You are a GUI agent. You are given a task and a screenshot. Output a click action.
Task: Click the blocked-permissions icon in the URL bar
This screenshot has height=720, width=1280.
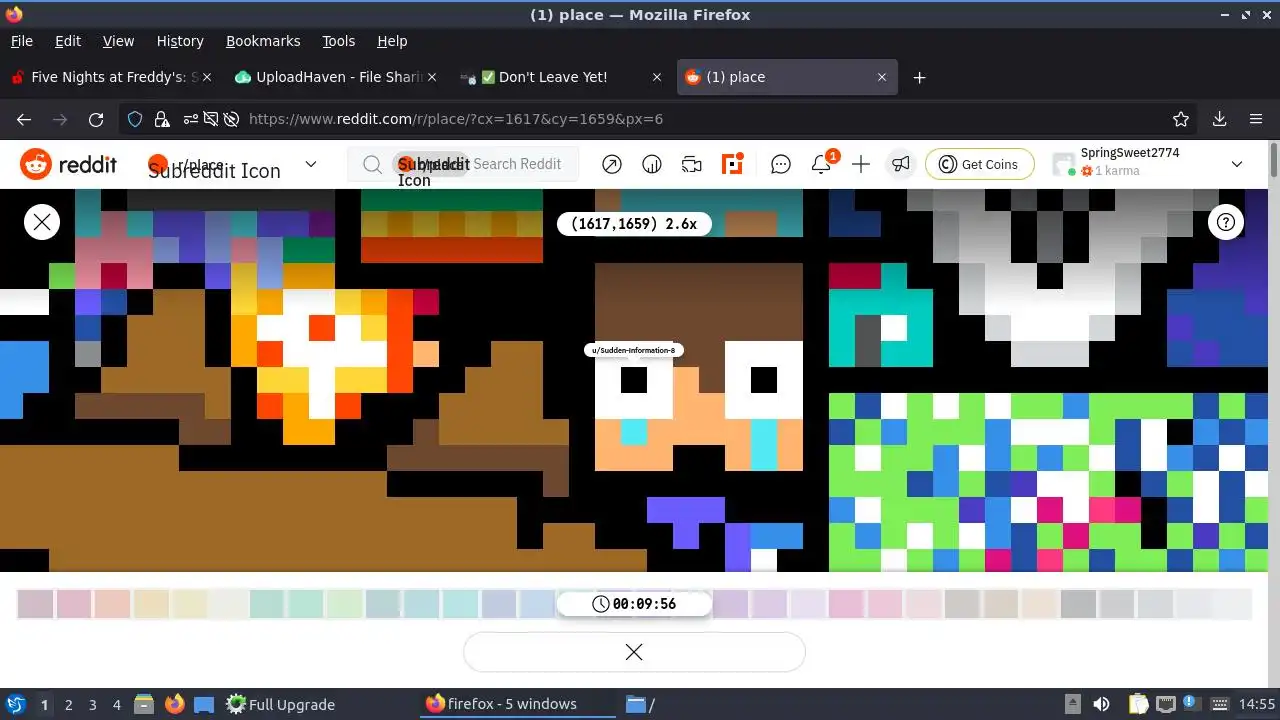(211, 119)
